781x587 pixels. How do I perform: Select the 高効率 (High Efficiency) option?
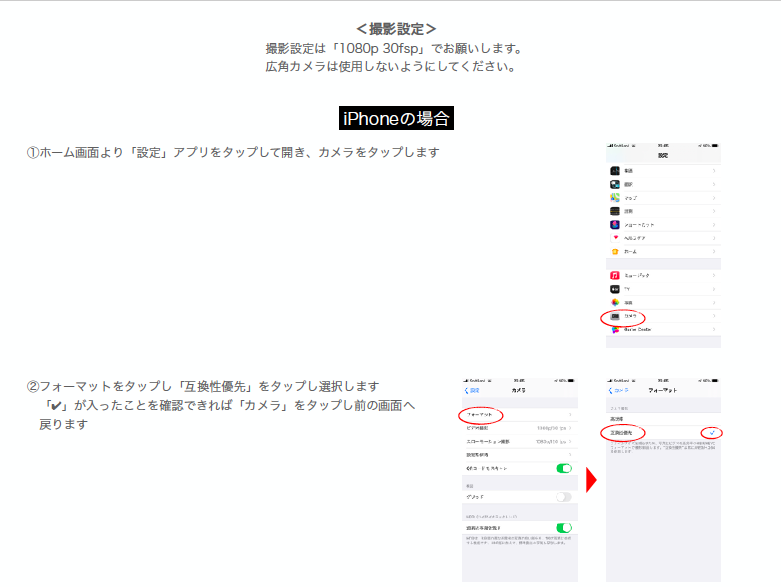click(x=663, y=419)
